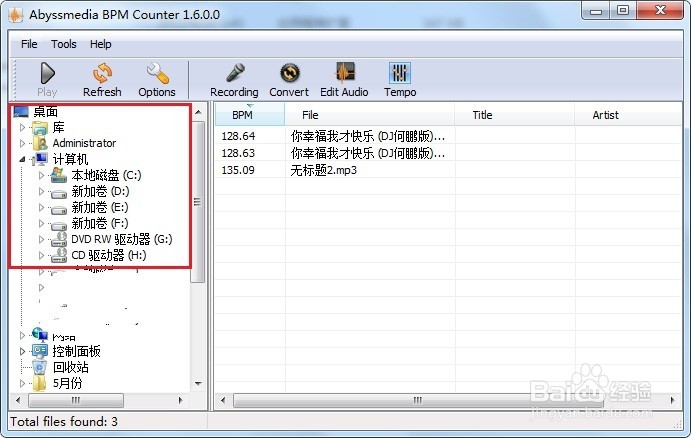Image resolution: width=691 pixels, height=438 pixels.
Task: Expand the CD 驱动器 (H:) node
Action: (x=41, y=255)
